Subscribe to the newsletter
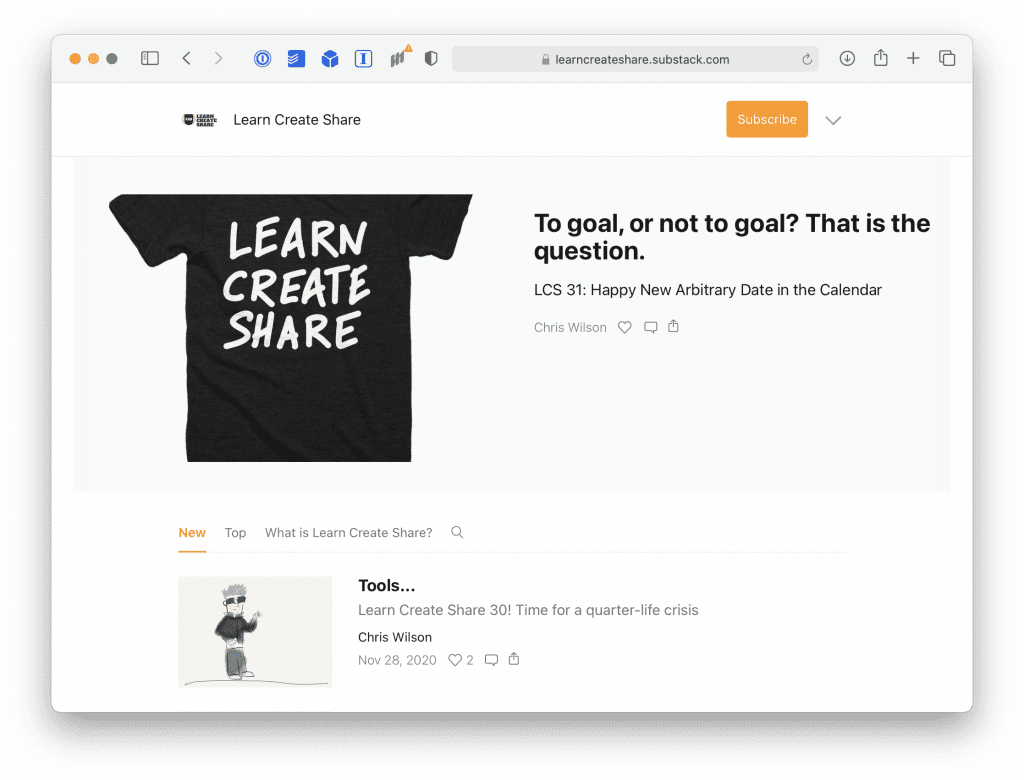1024x780 pixels. pos(767,120)
